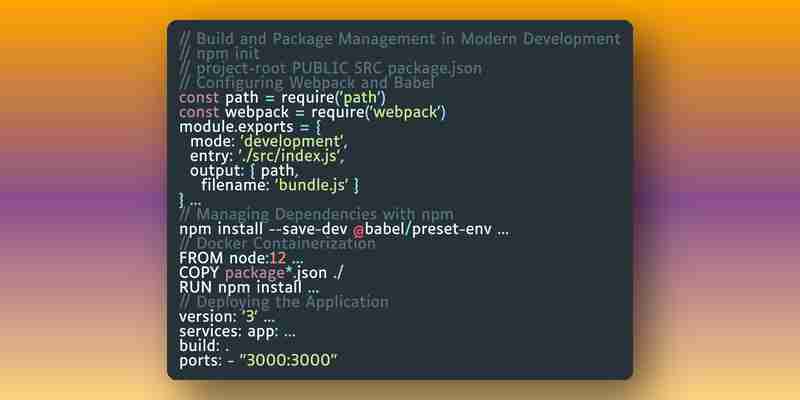Screen dimensions: 800x400
Task: Click the 'Build and Package Management' comment line
Action: click(400, 39)
